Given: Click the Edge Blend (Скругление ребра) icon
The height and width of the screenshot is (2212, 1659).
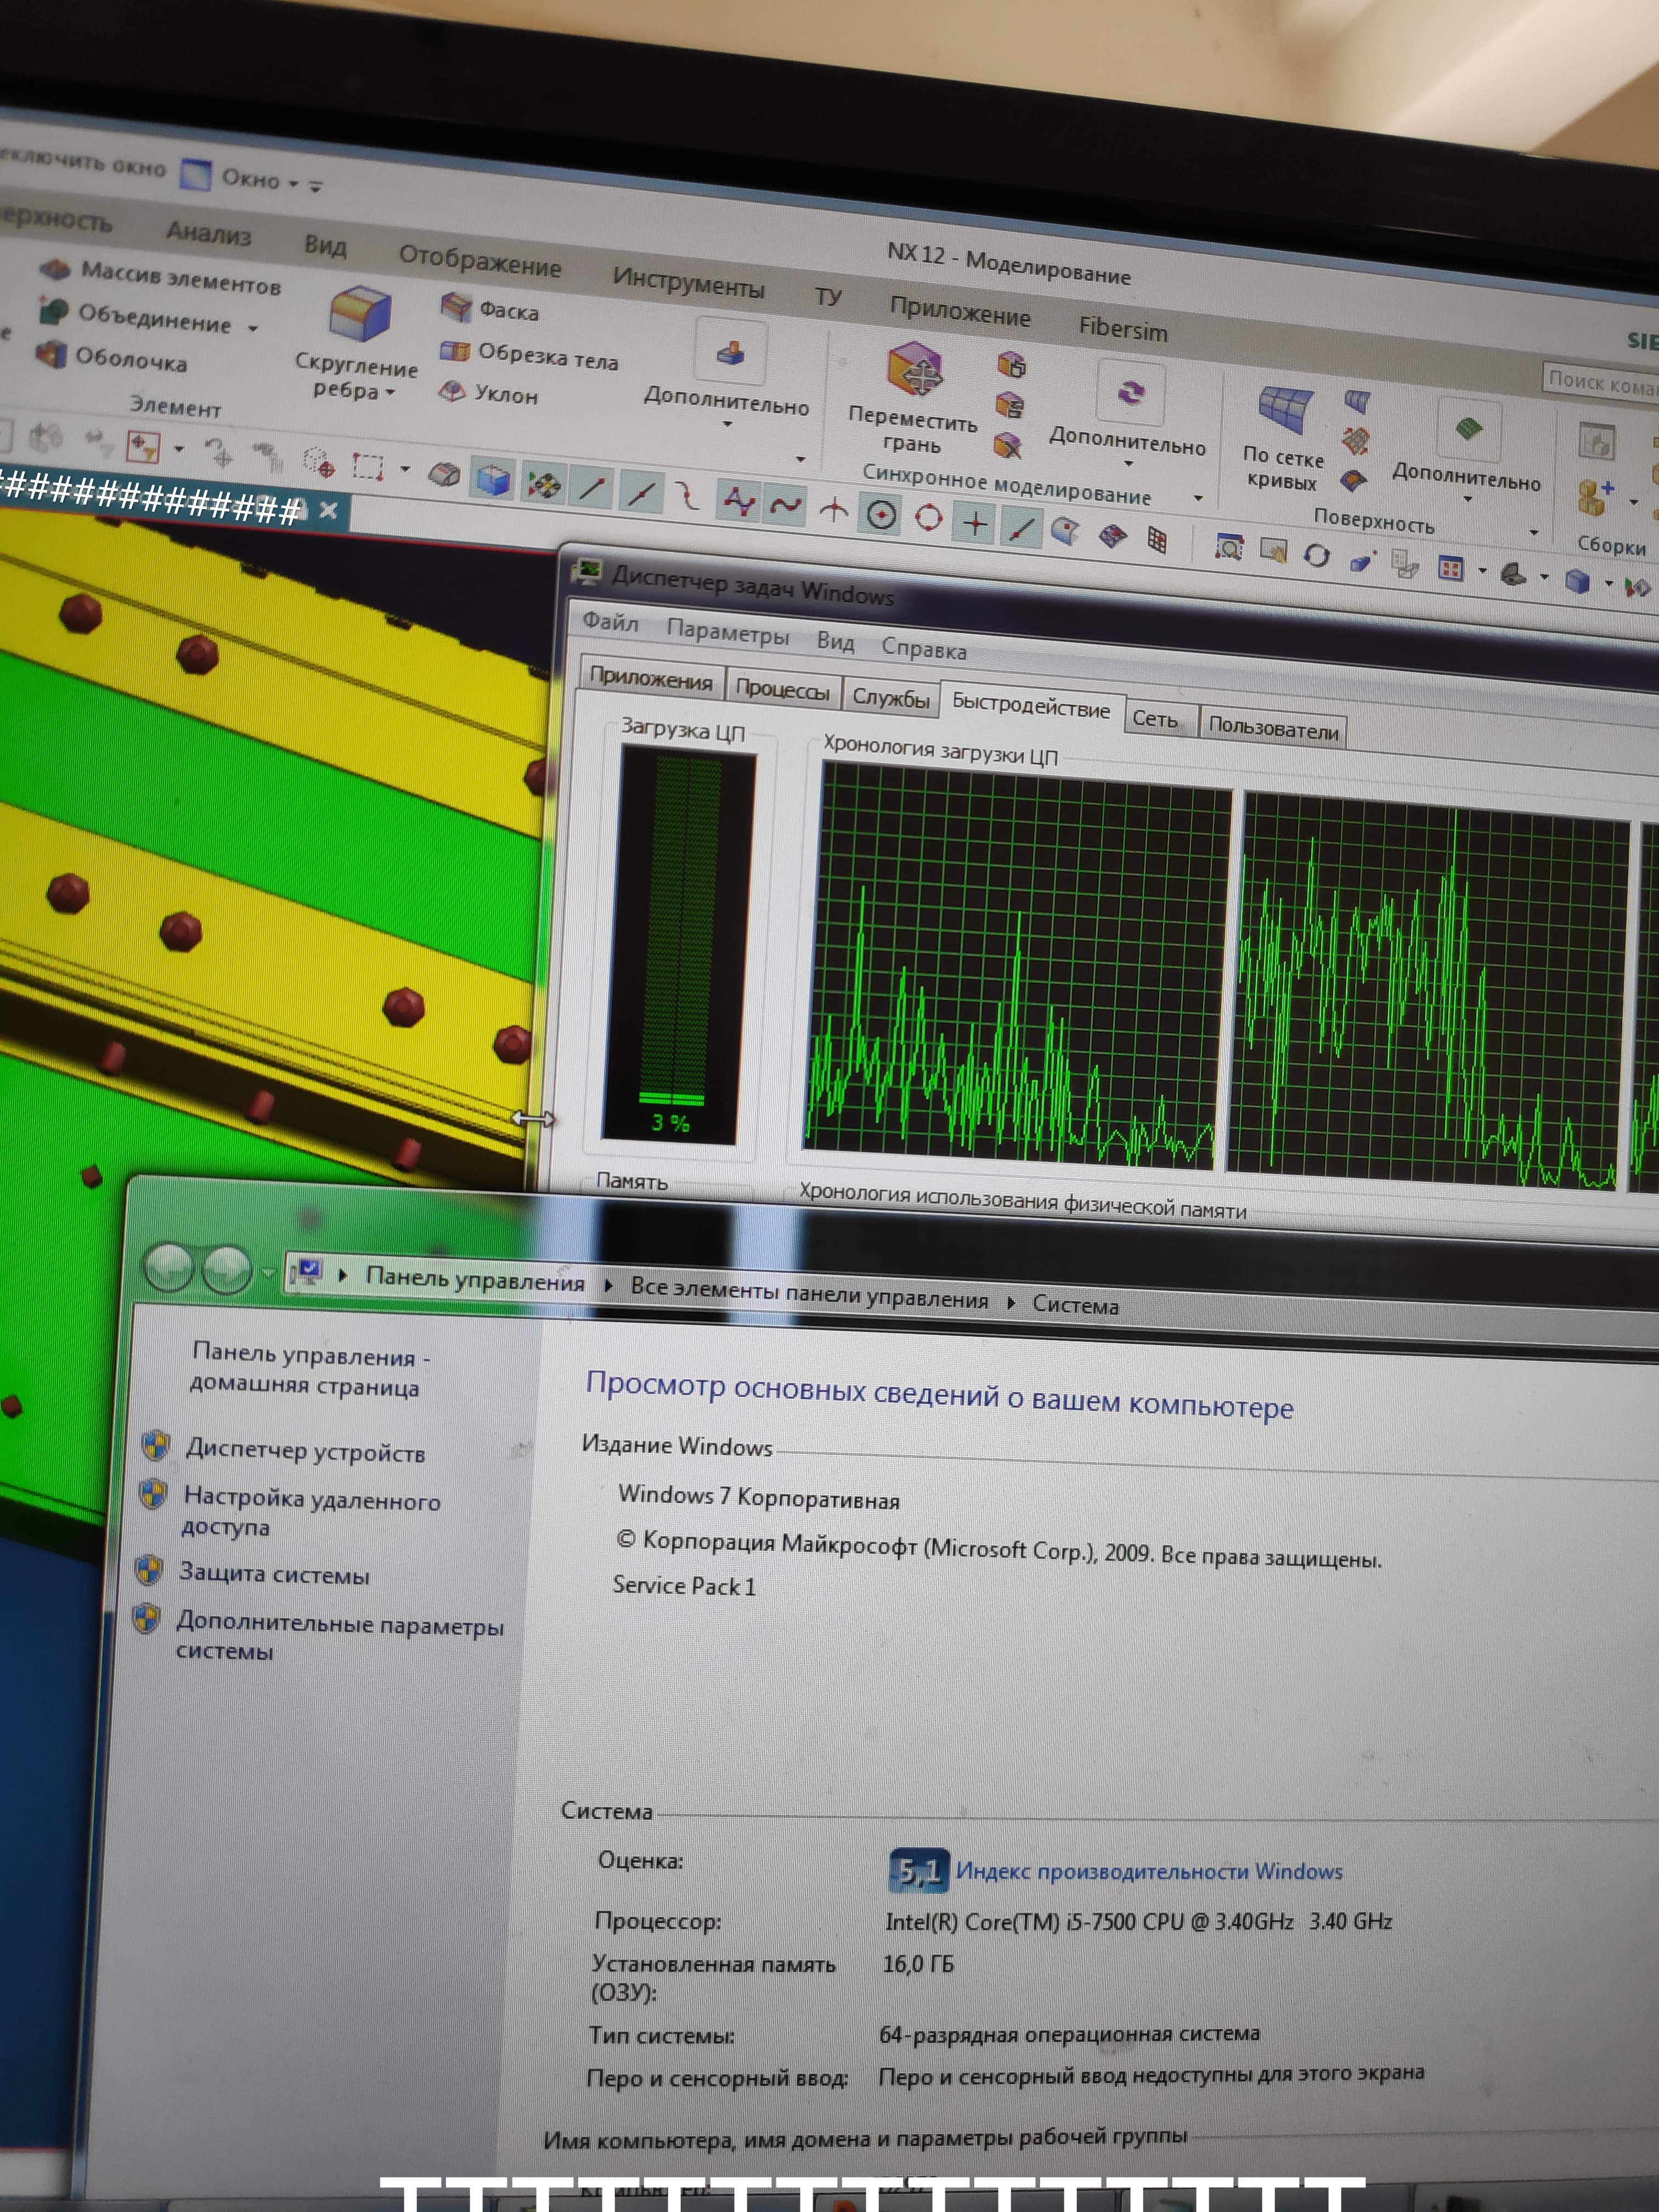Looking at the screenshot, I should point(359,312).
